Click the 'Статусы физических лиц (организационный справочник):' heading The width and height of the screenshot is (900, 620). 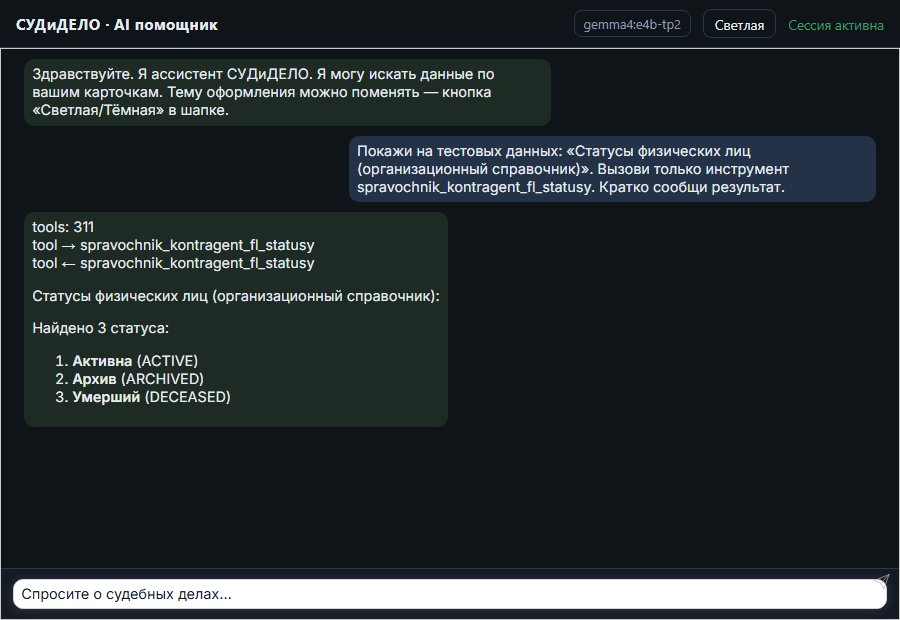[236, 296]
